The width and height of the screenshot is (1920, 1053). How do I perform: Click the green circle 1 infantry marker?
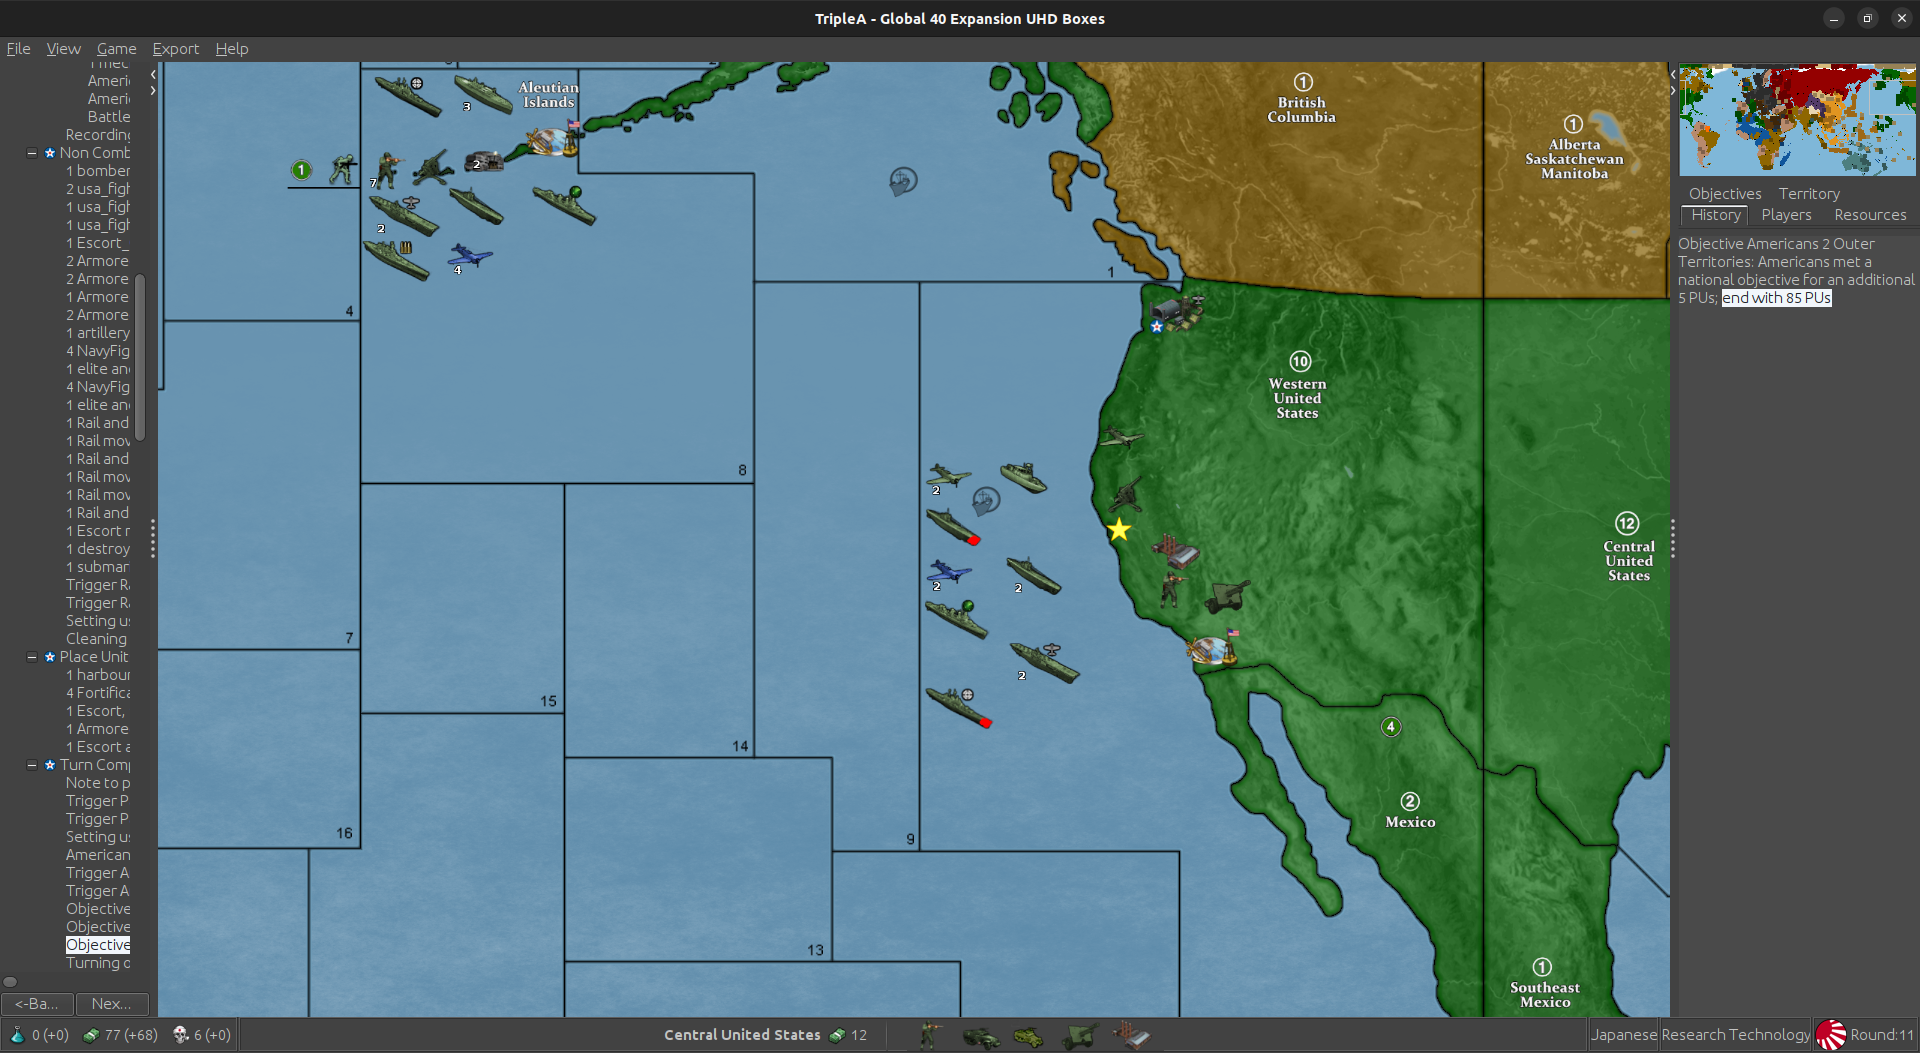pos(301,170)
